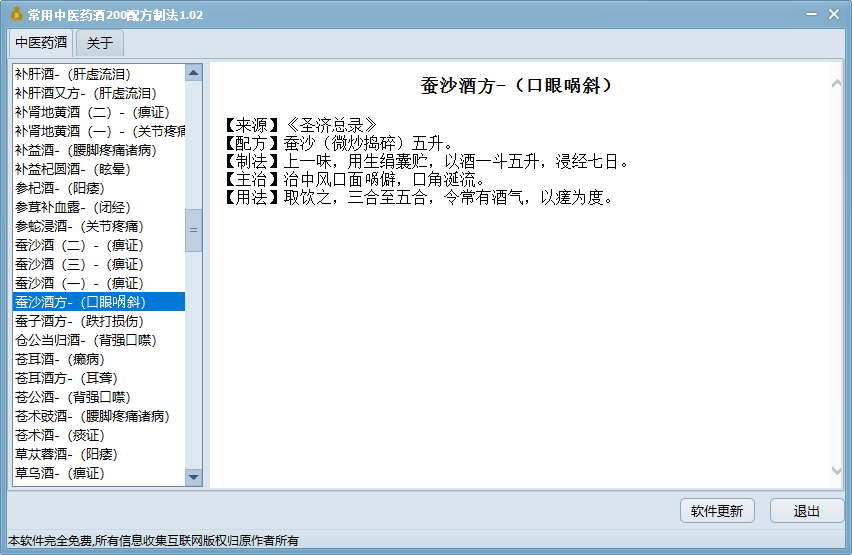Pick 仓公当归酒-（背强口噤） in the list
Screen dimensions: 852x555
tap(85, 340)
